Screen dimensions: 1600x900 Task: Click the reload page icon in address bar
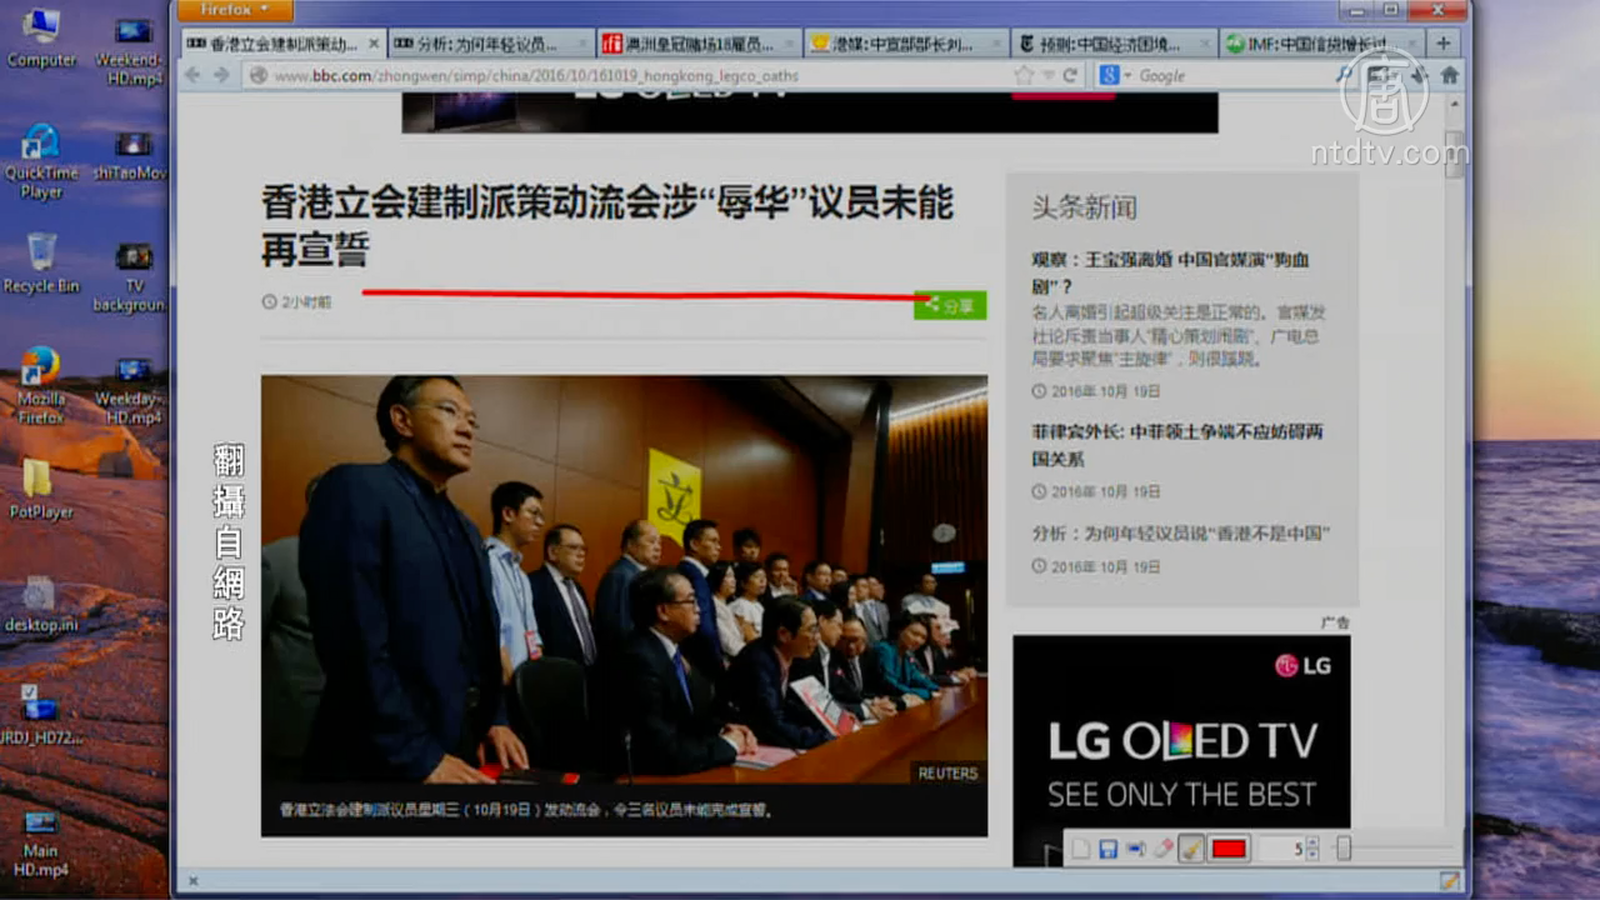[1070, 75]
